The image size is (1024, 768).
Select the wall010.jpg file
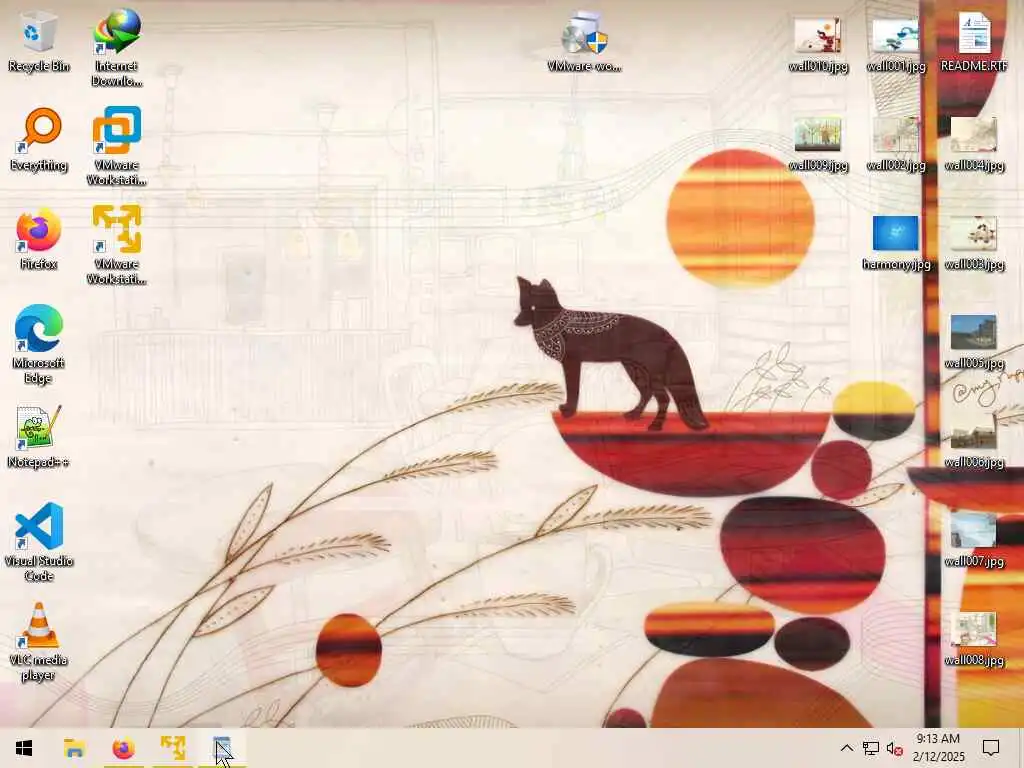click(818, 46)
